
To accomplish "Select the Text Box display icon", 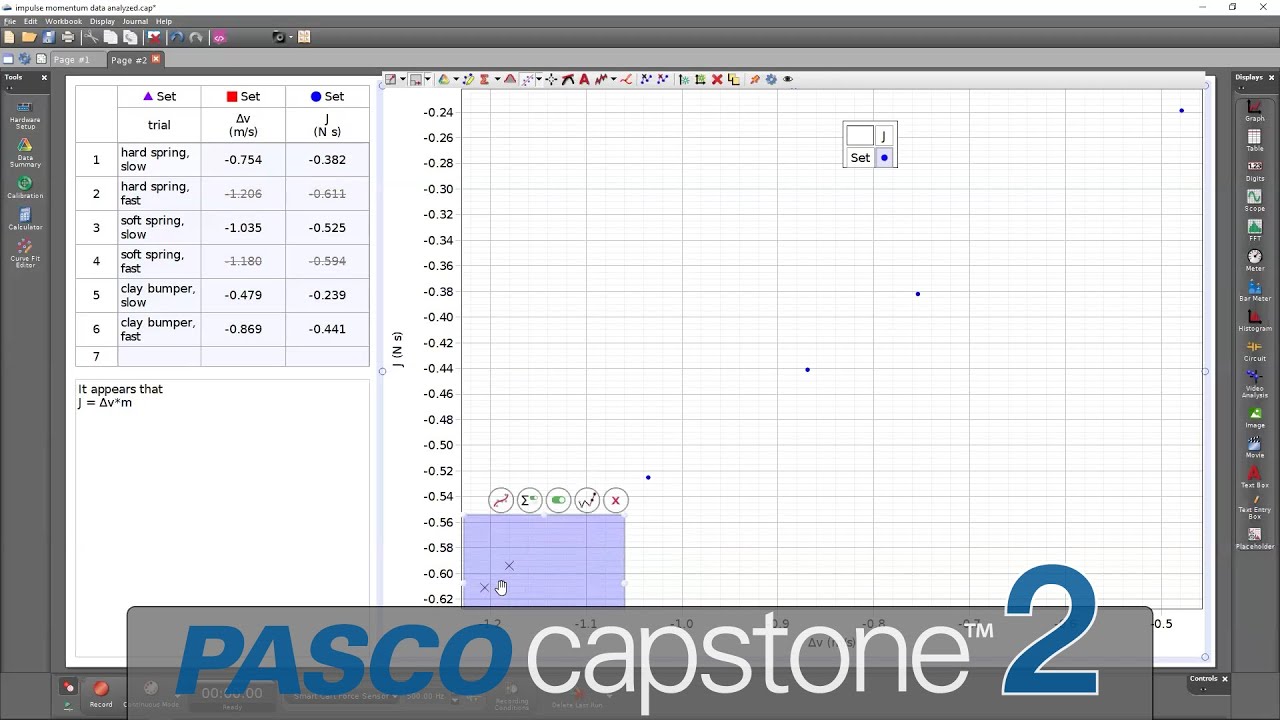I will click(x=1254, y=476).
